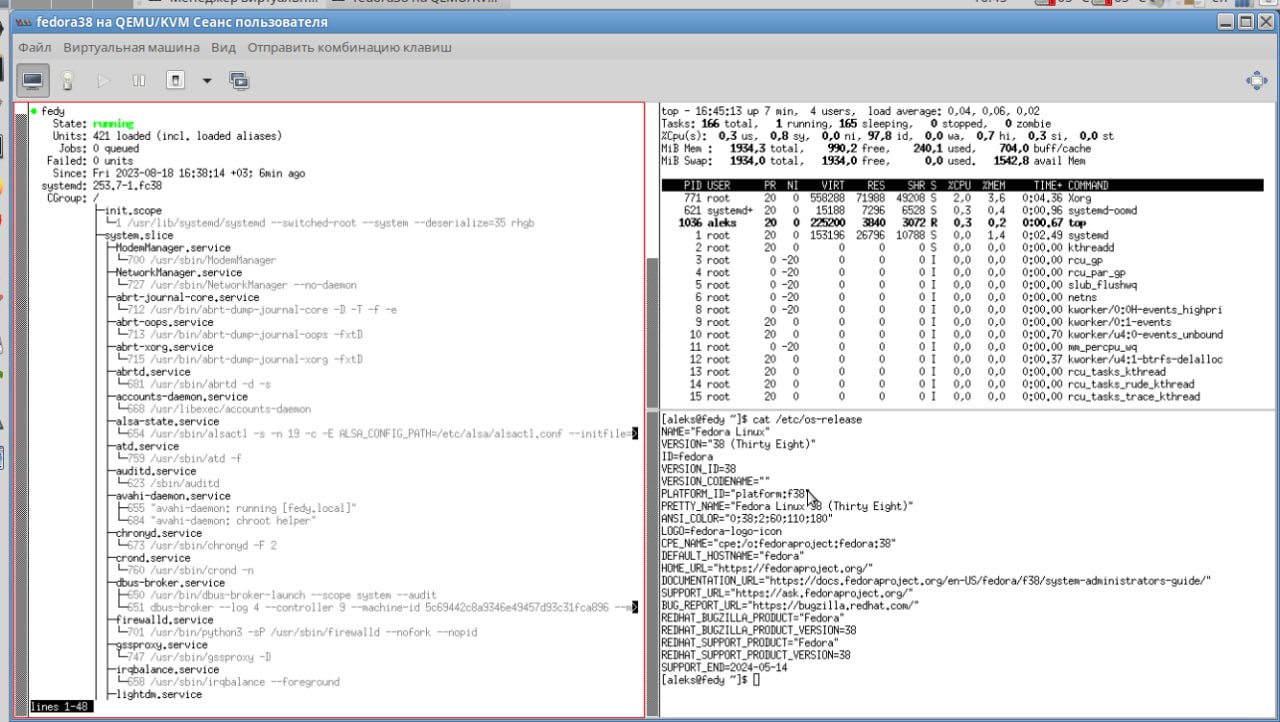Click the 'fedy' hostname at top
This screenshot has height=722, width=1280.
coord(53,110)
